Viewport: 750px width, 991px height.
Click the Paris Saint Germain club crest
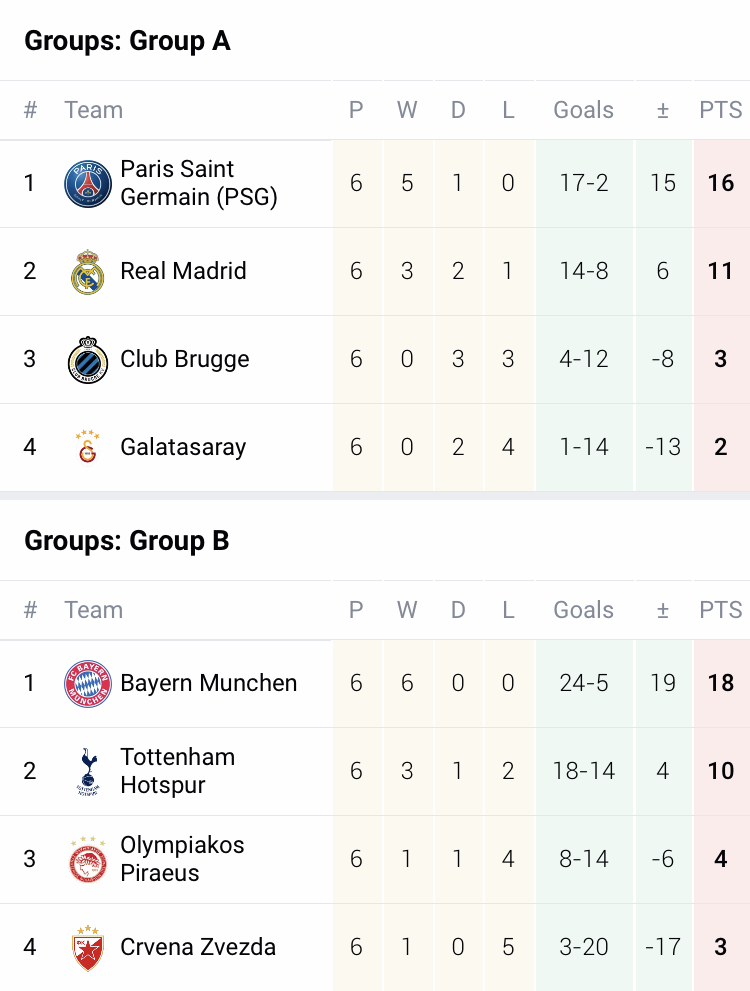88,184
